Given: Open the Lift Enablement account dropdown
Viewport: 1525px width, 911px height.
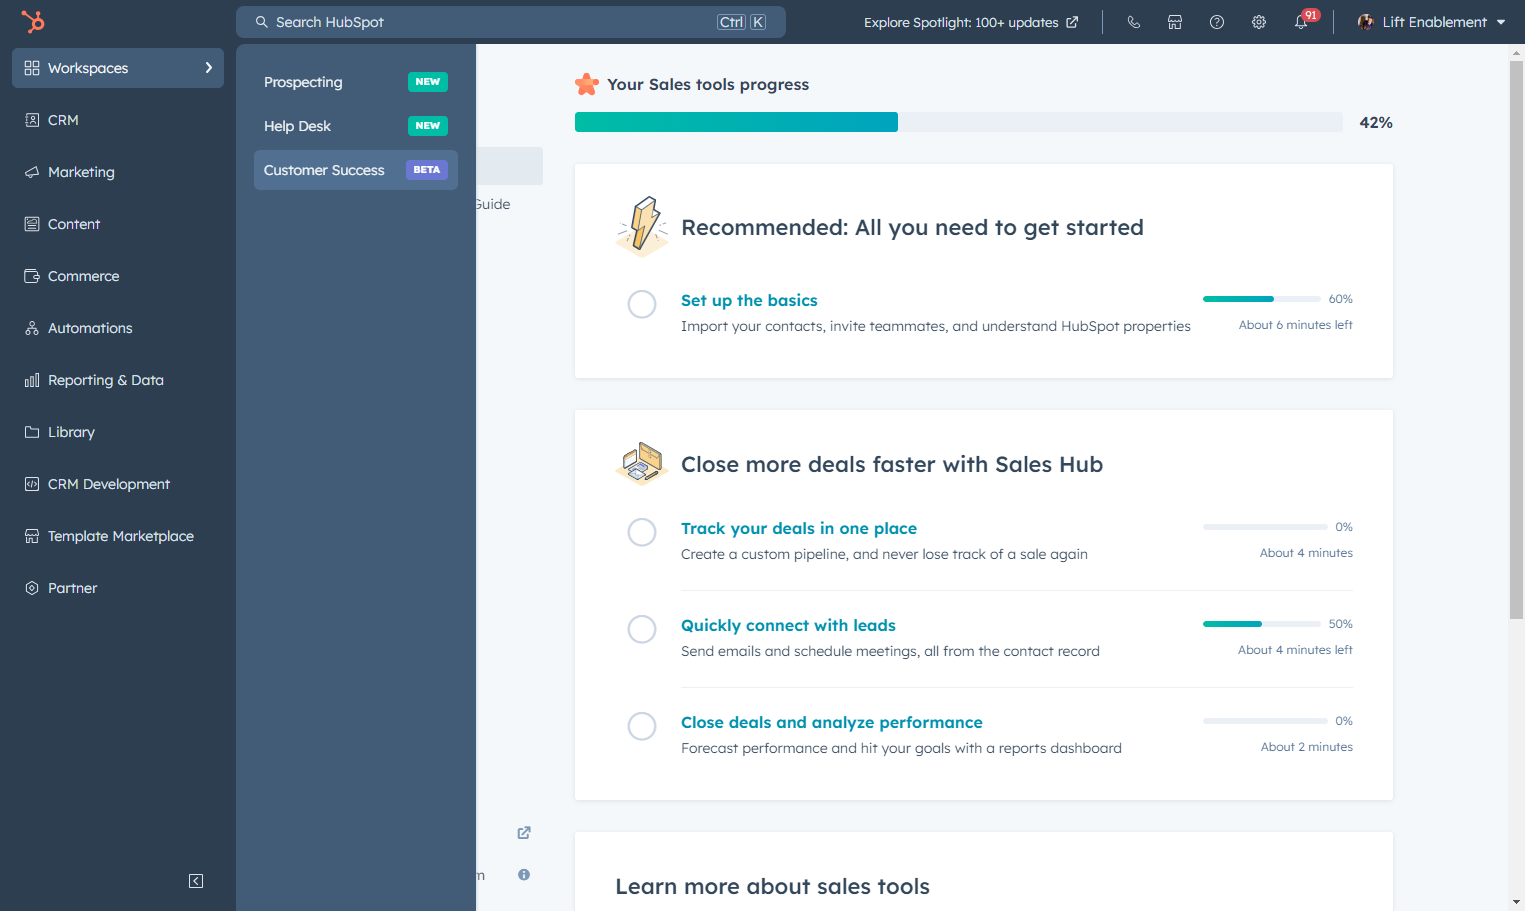Looking at the screenshot, I should click(x=1431, y=22).
